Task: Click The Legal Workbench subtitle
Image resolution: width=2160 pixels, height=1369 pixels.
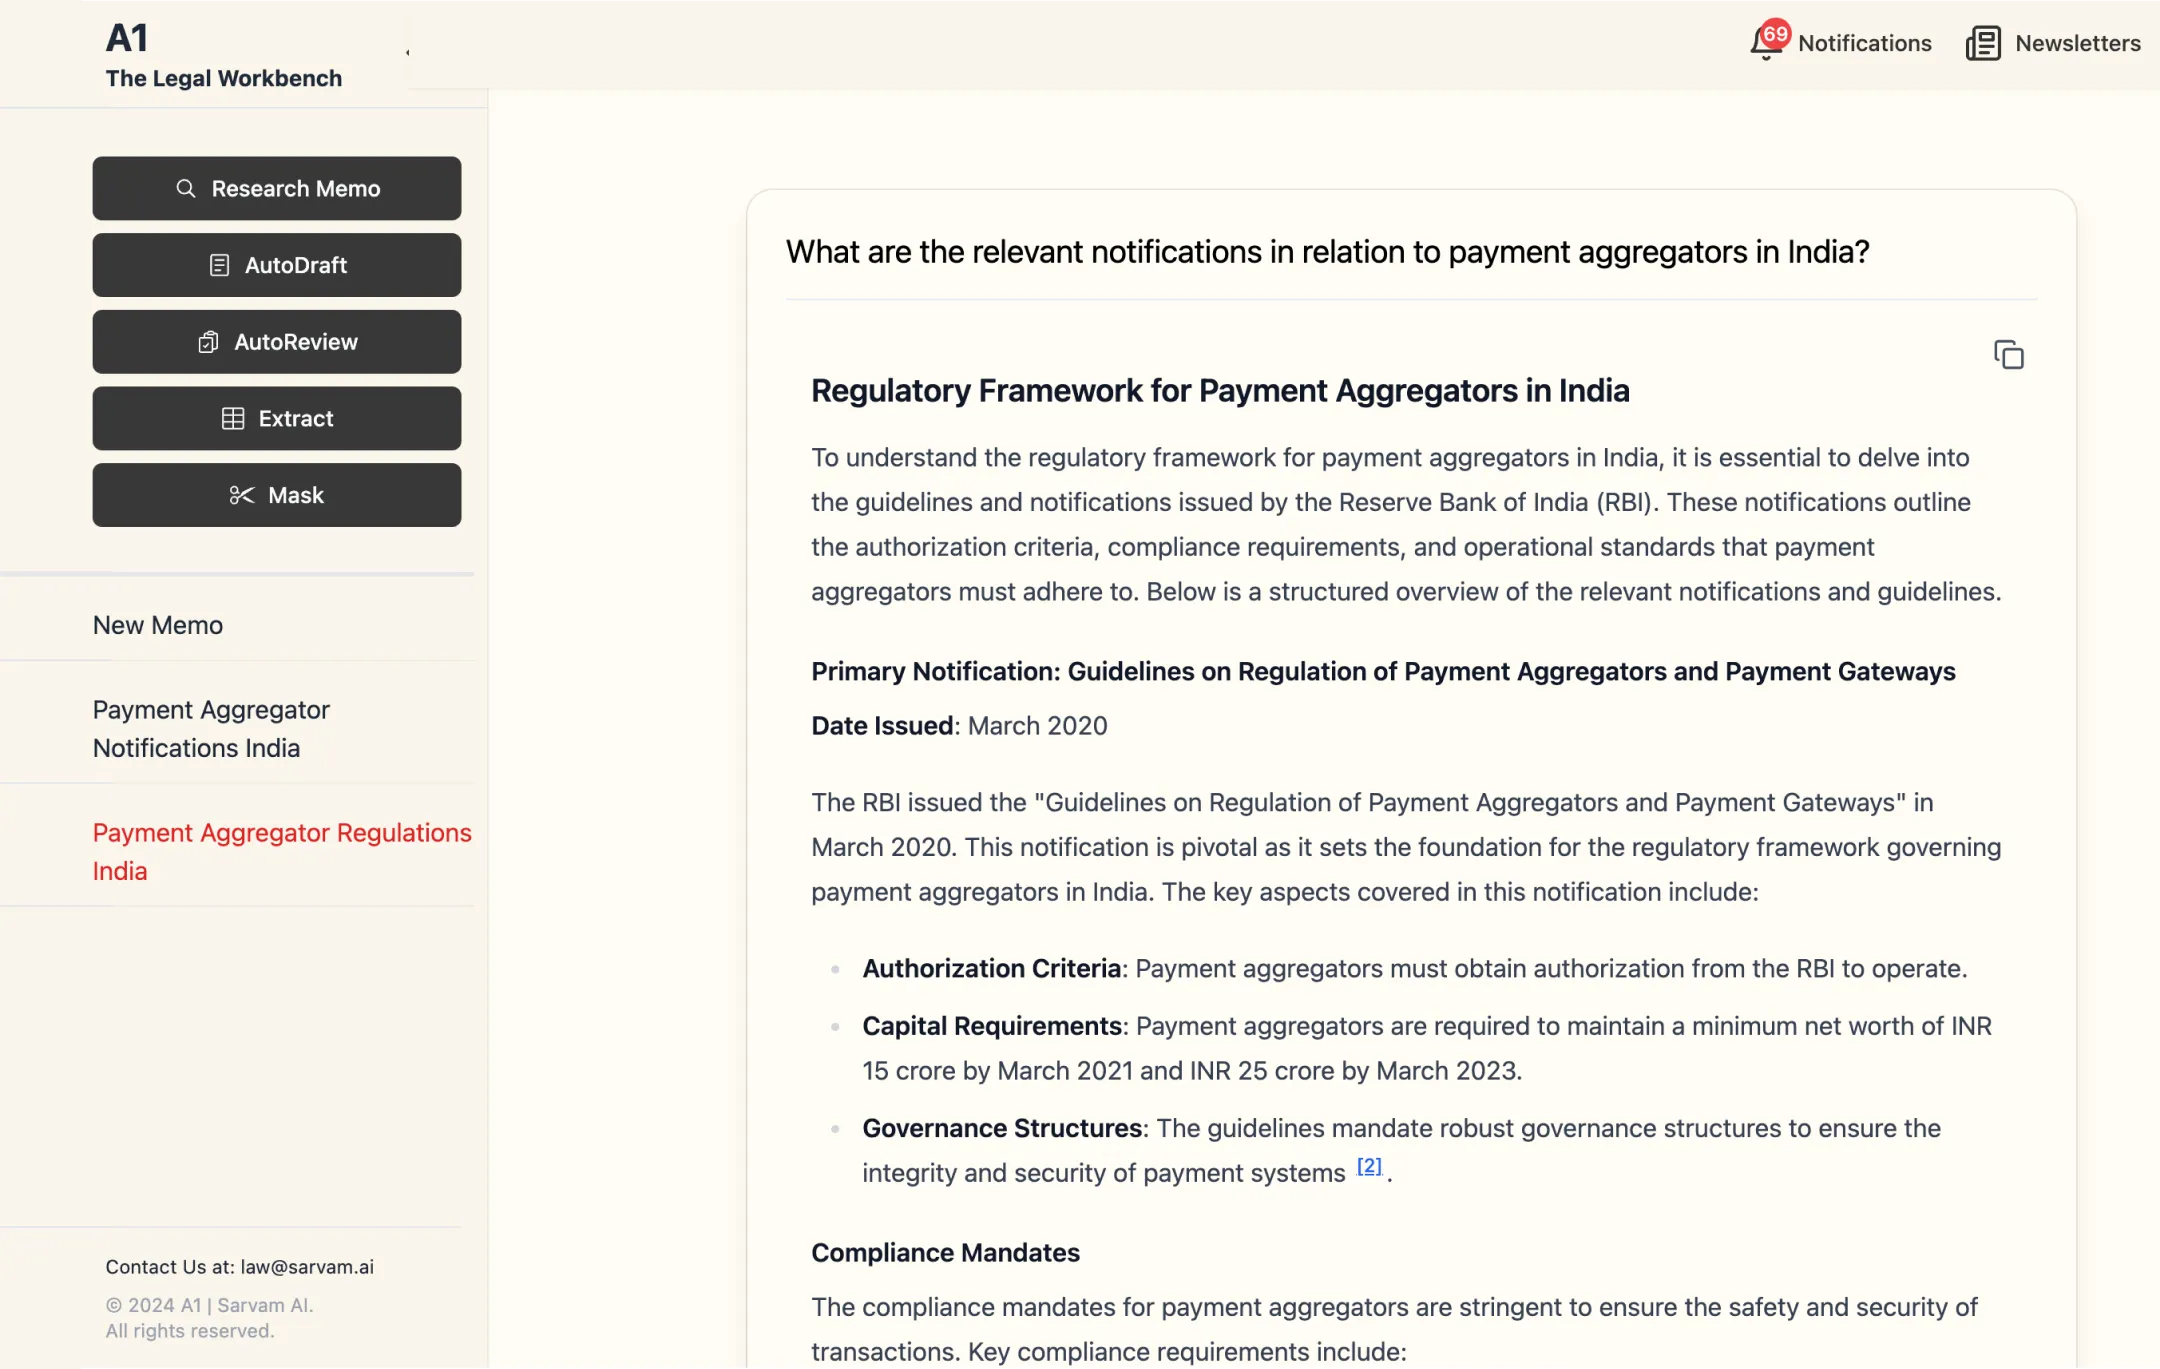Action: (x=224, y=78)
